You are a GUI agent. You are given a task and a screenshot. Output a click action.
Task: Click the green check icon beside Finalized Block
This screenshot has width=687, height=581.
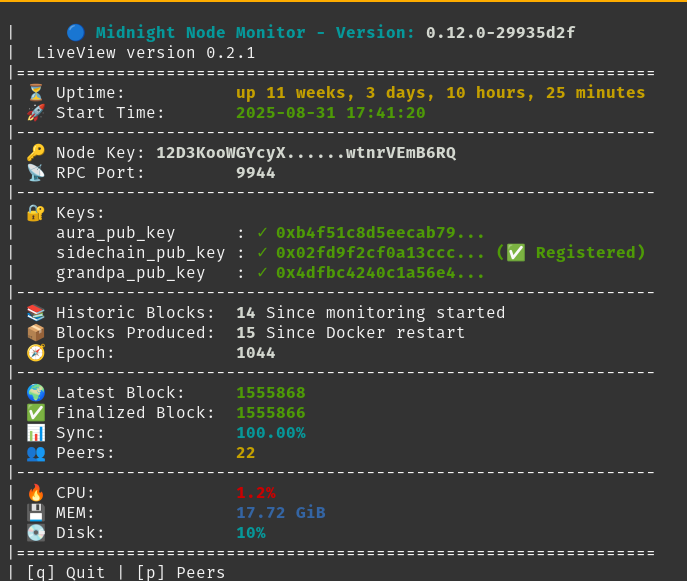pyautogui.click(x=36, y=413)
